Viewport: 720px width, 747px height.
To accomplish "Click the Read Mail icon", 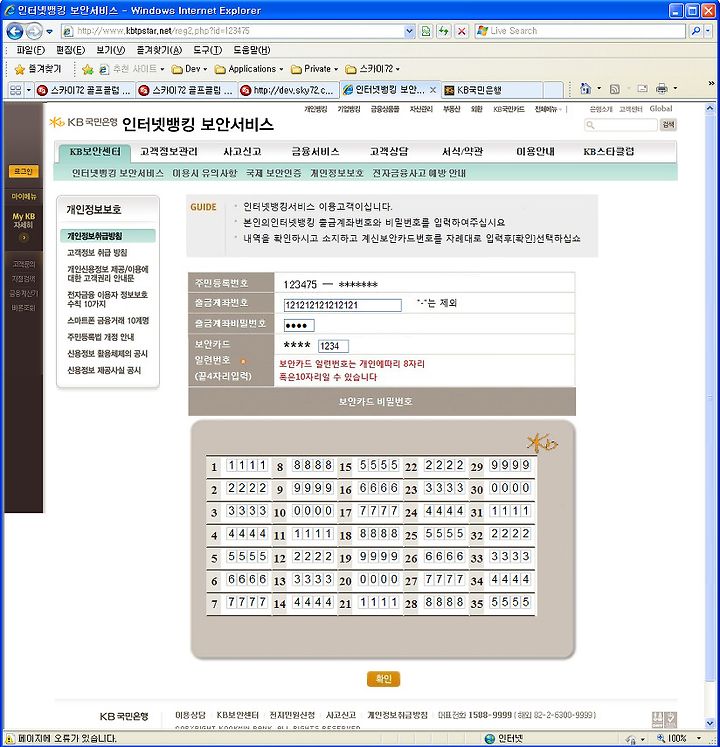I will (643, 89).
